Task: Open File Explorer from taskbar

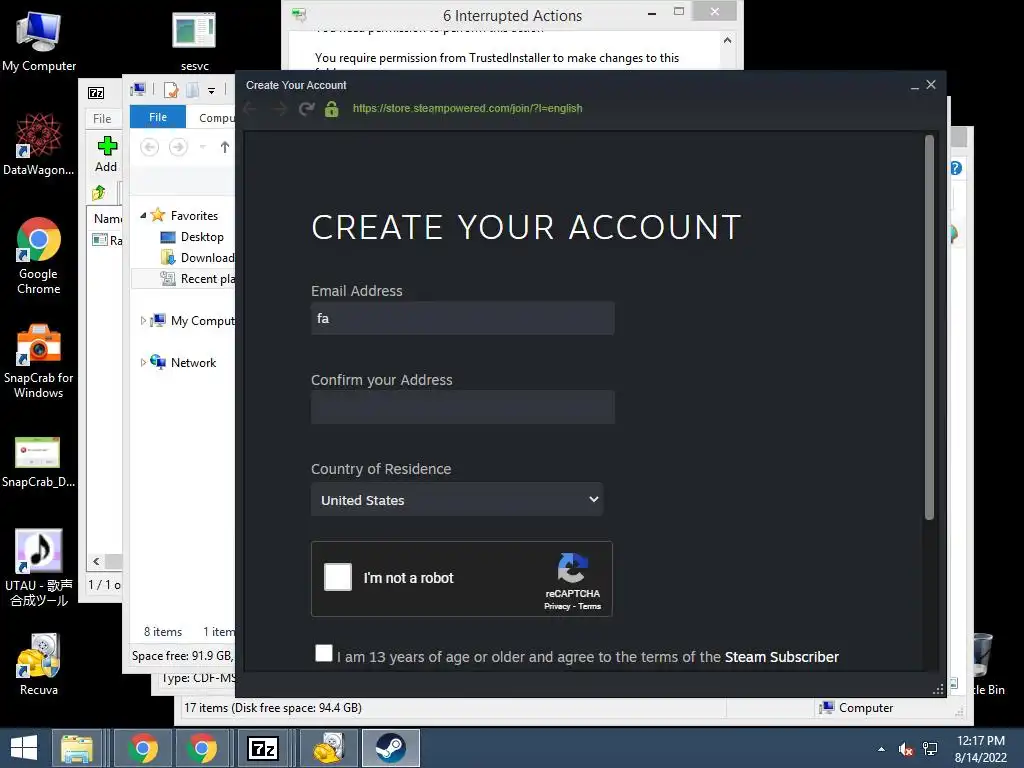Action: point(76,748)
